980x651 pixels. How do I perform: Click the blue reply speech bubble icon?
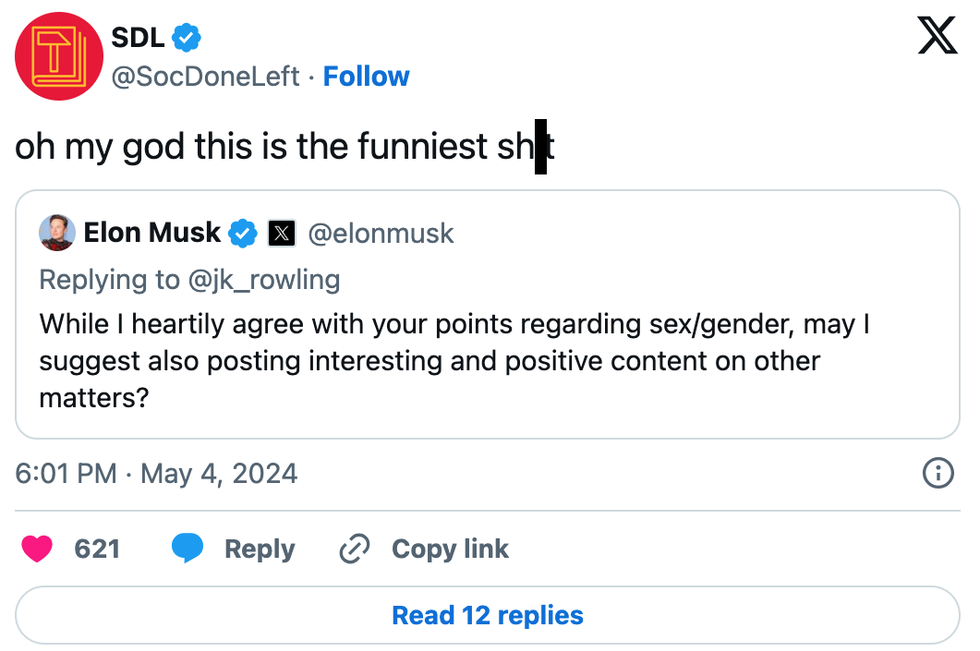click(x=187, y=549)
